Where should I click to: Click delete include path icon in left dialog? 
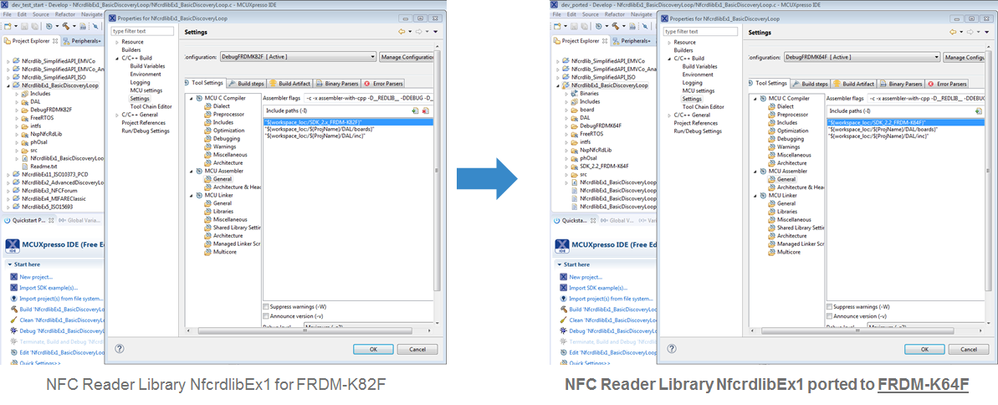[425, 110]
